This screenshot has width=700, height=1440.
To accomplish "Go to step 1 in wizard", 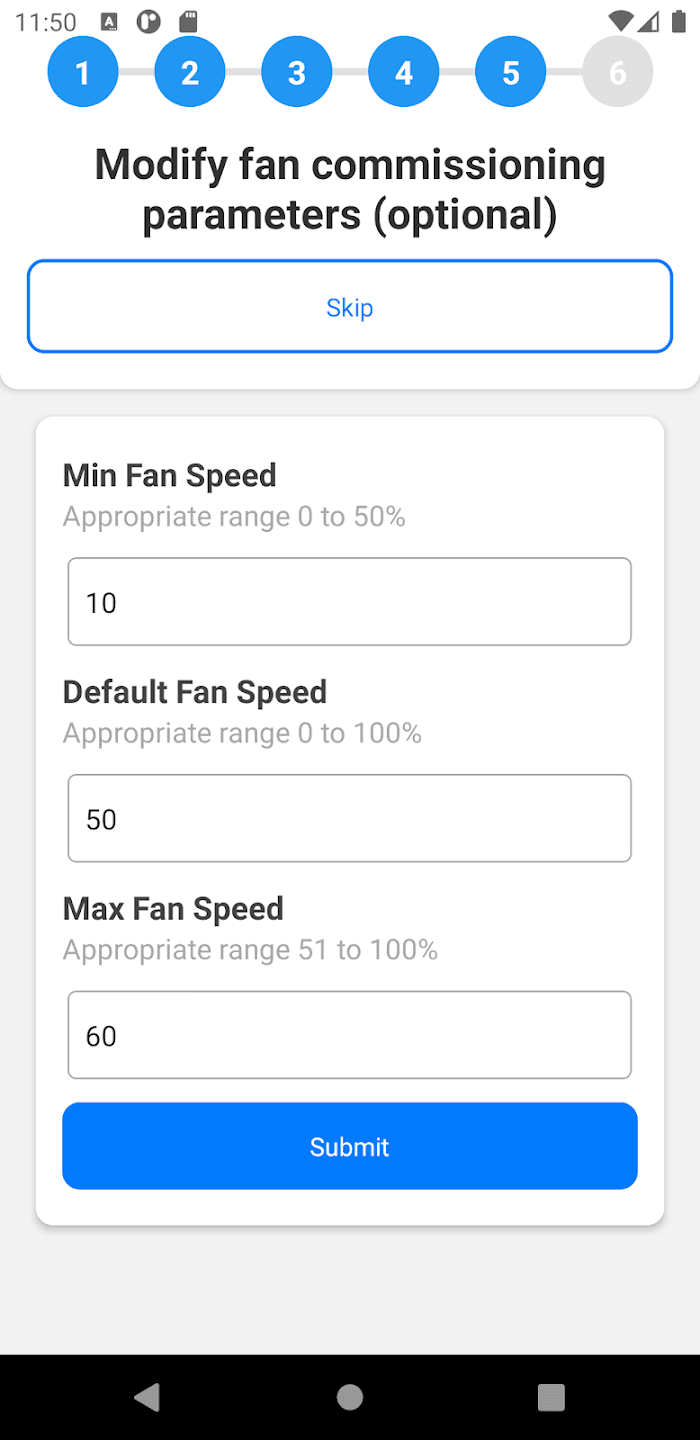I will tap(82, 72).
